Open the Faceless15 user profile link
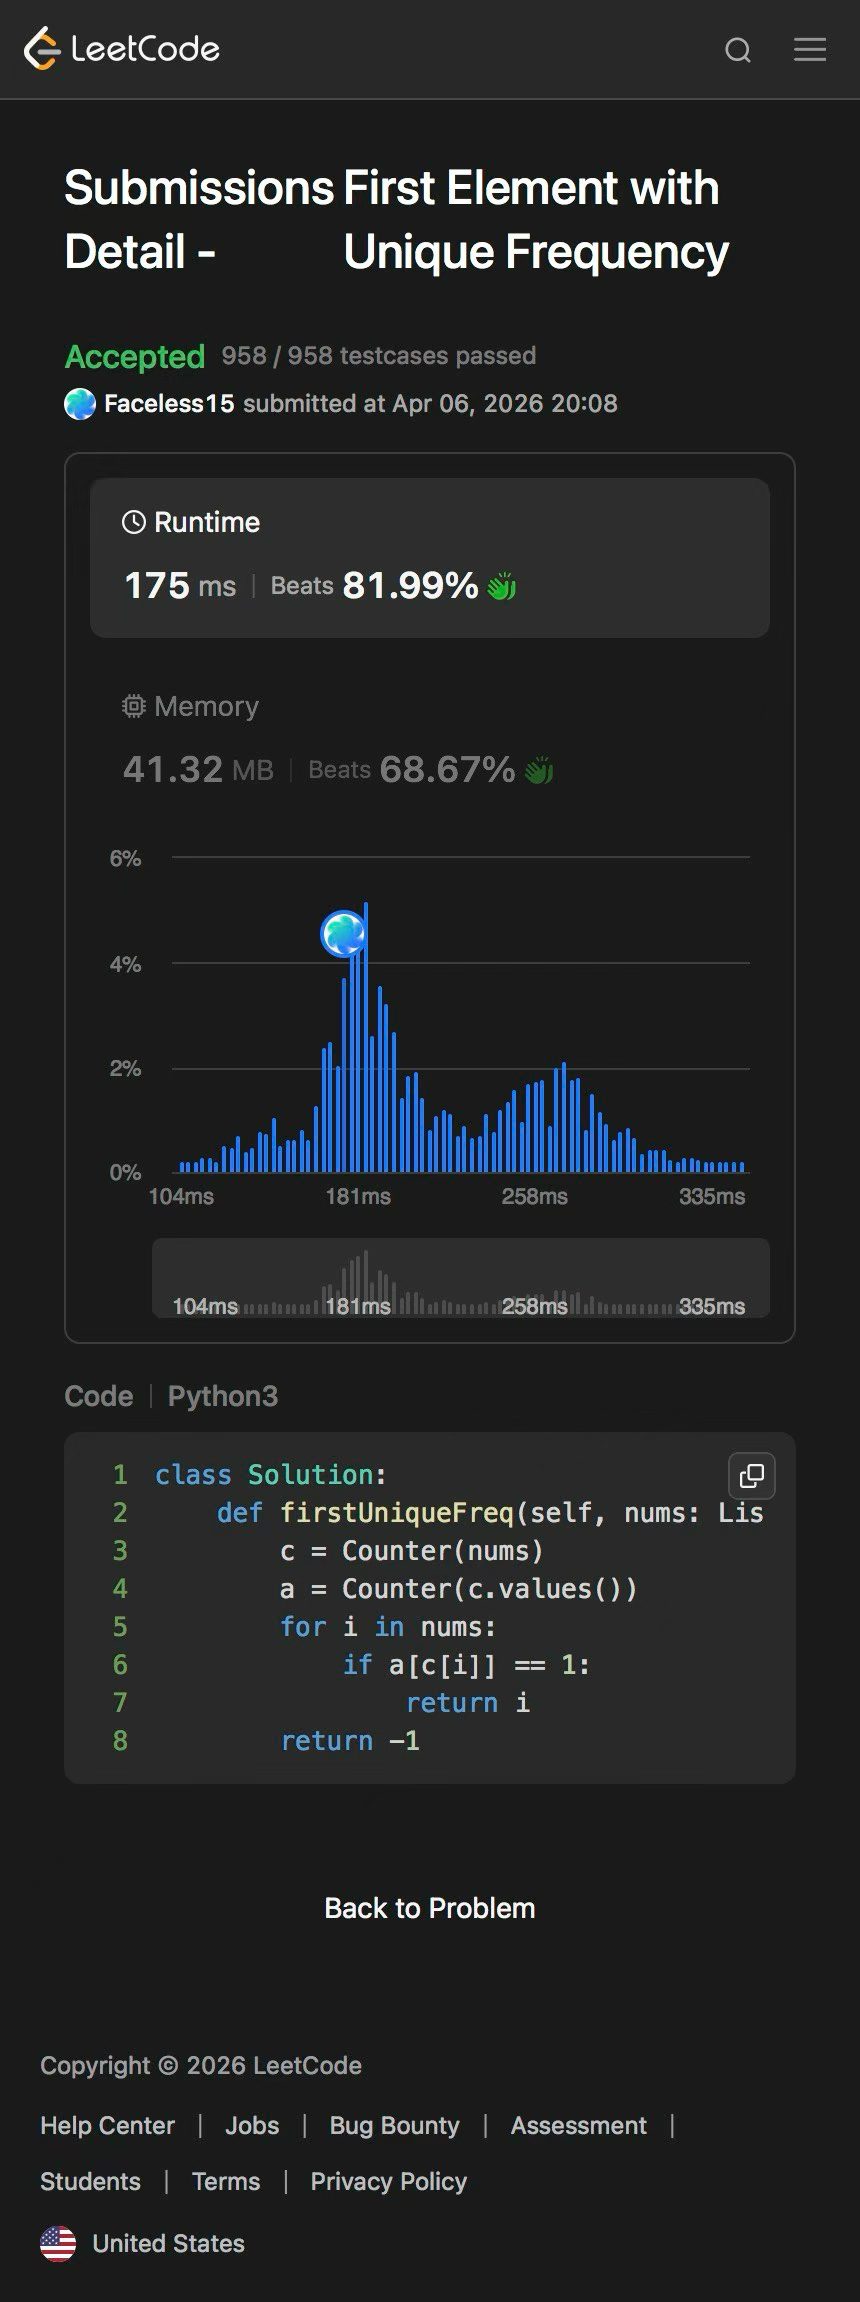The image size is (860, 2302). tap(169, 404)
